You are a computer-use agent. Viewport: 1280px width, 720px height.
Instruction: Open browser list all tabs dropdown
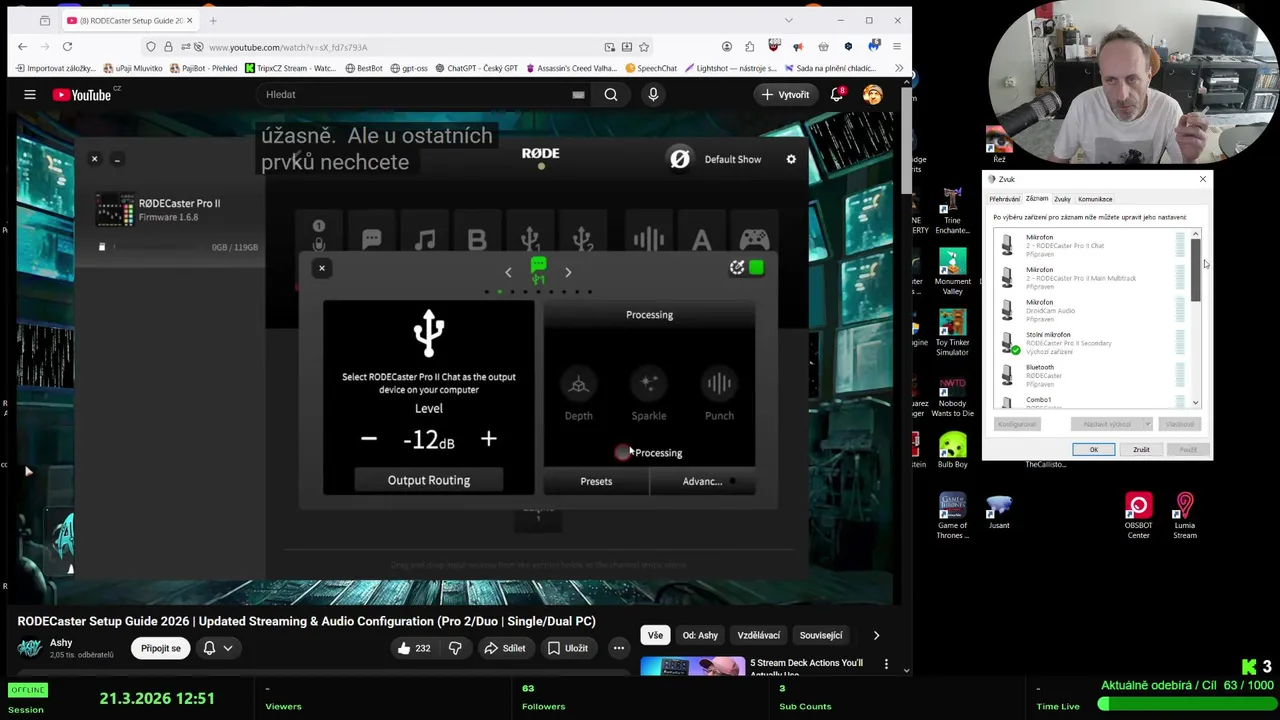[x=788, y=20]
